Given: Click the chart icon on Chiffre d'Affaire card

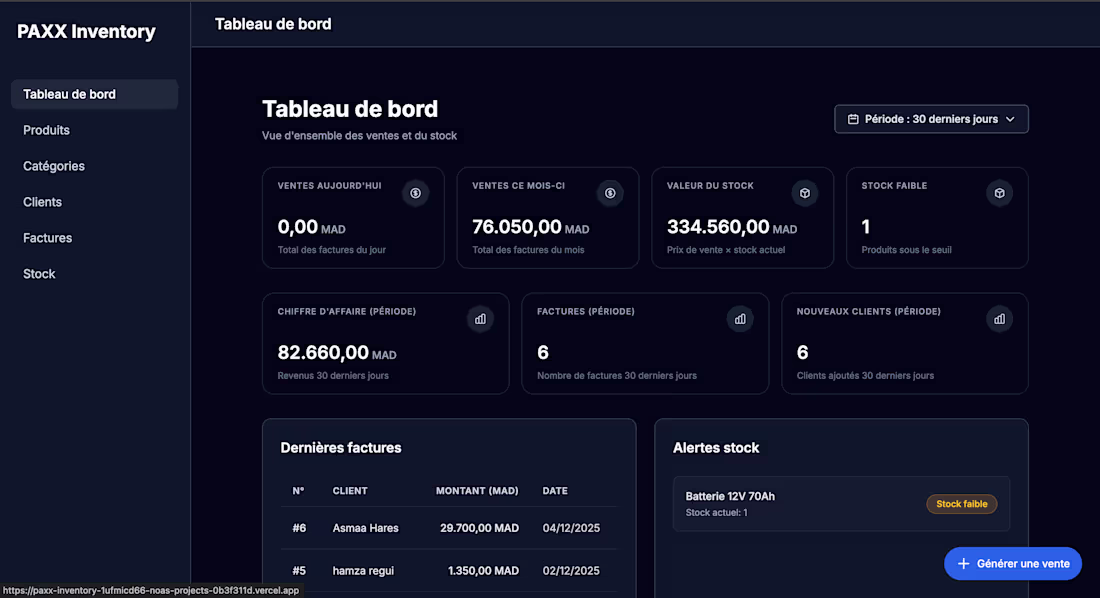Looking at the screenshot, I should pyautogui.click(x=480, y=318).
